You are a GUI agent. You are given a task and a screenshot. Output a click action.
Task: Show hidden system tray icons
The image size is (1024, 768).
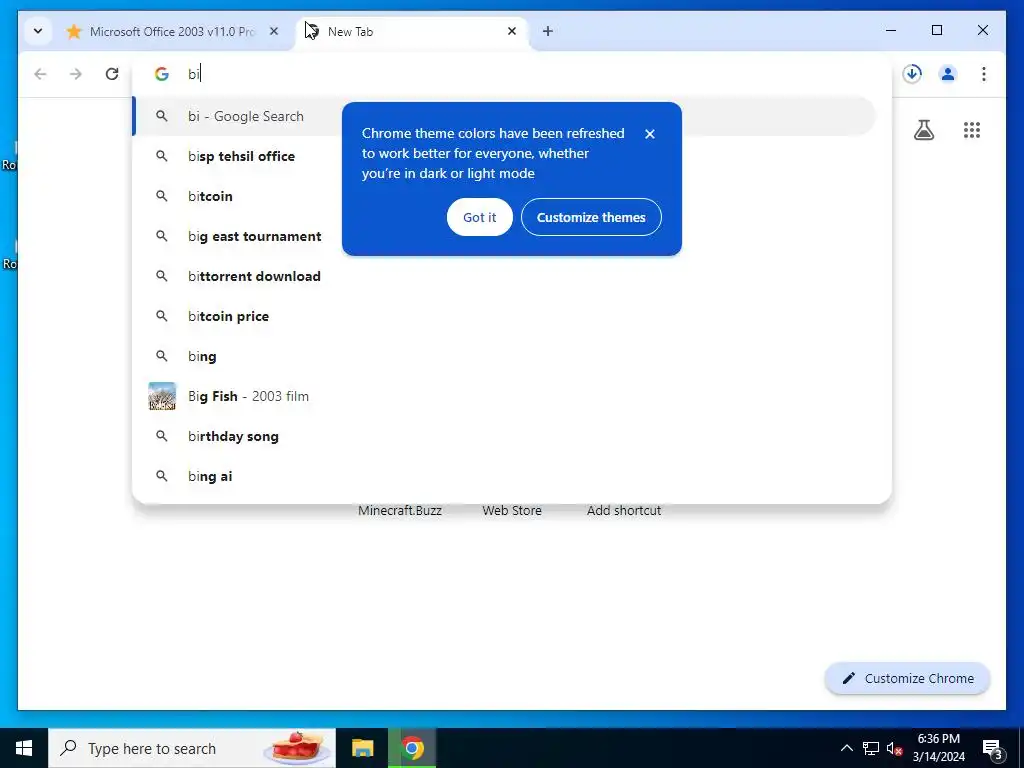pos(846,748)
